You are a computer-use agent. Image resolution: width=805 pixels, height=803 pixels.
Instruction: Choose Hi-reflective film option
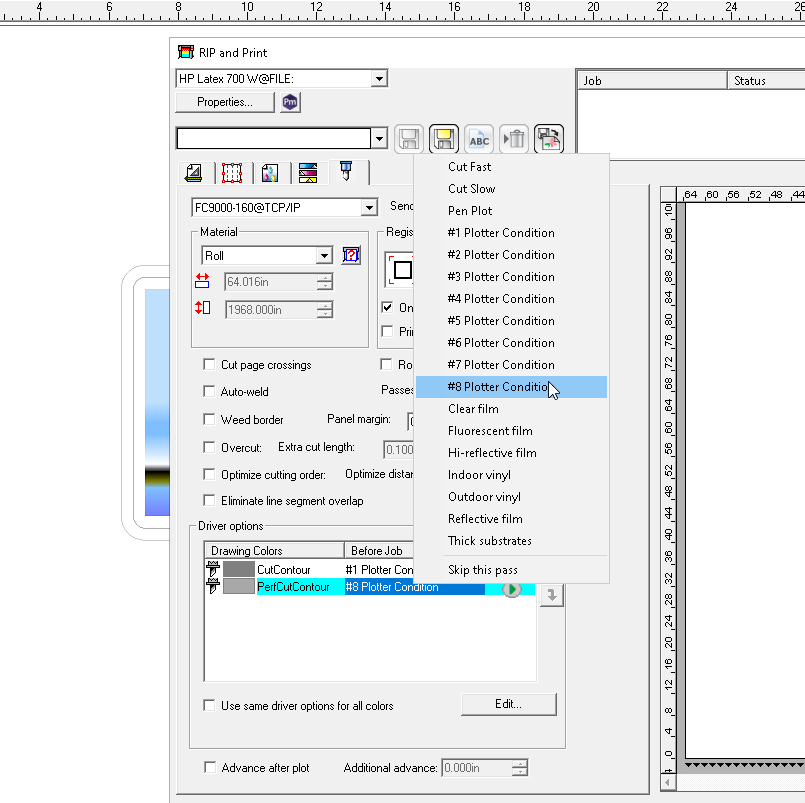[511, 453]
